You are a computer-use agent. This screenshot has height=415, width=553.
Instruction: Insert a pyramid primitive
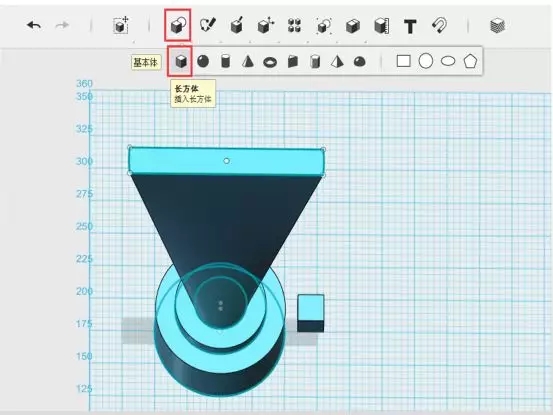(x=337, y=62)
